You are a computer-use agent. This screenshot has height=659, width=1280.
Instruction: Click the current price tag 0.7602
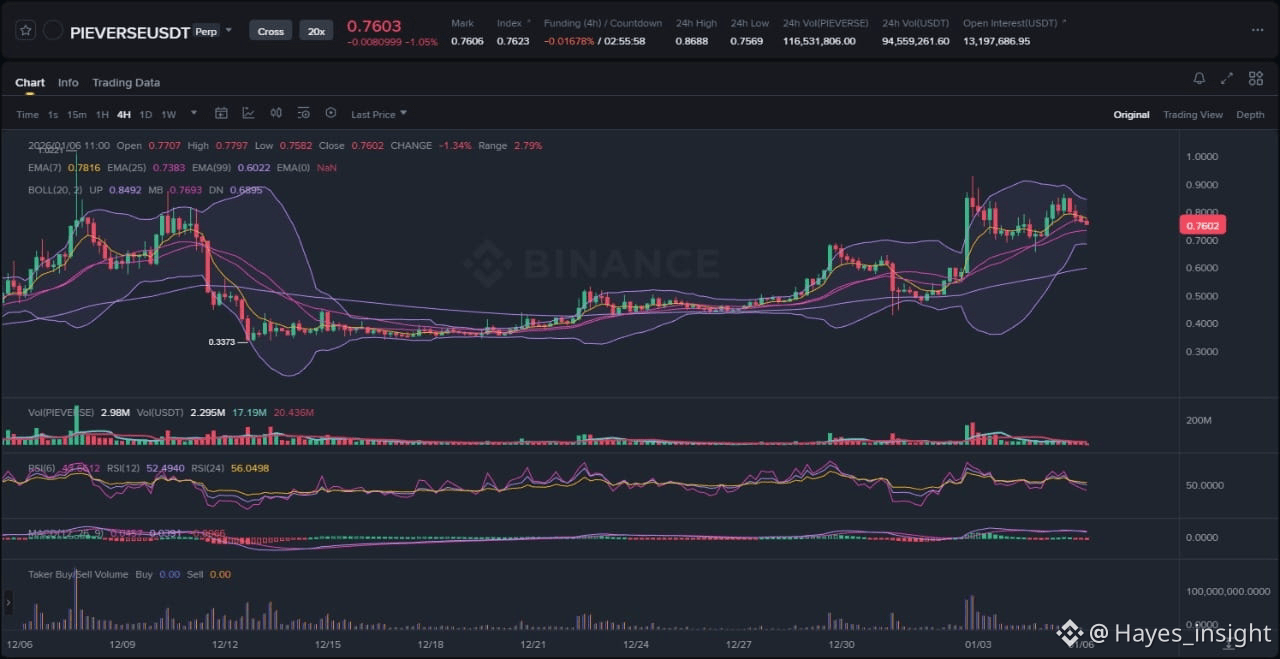[1203, 226]
